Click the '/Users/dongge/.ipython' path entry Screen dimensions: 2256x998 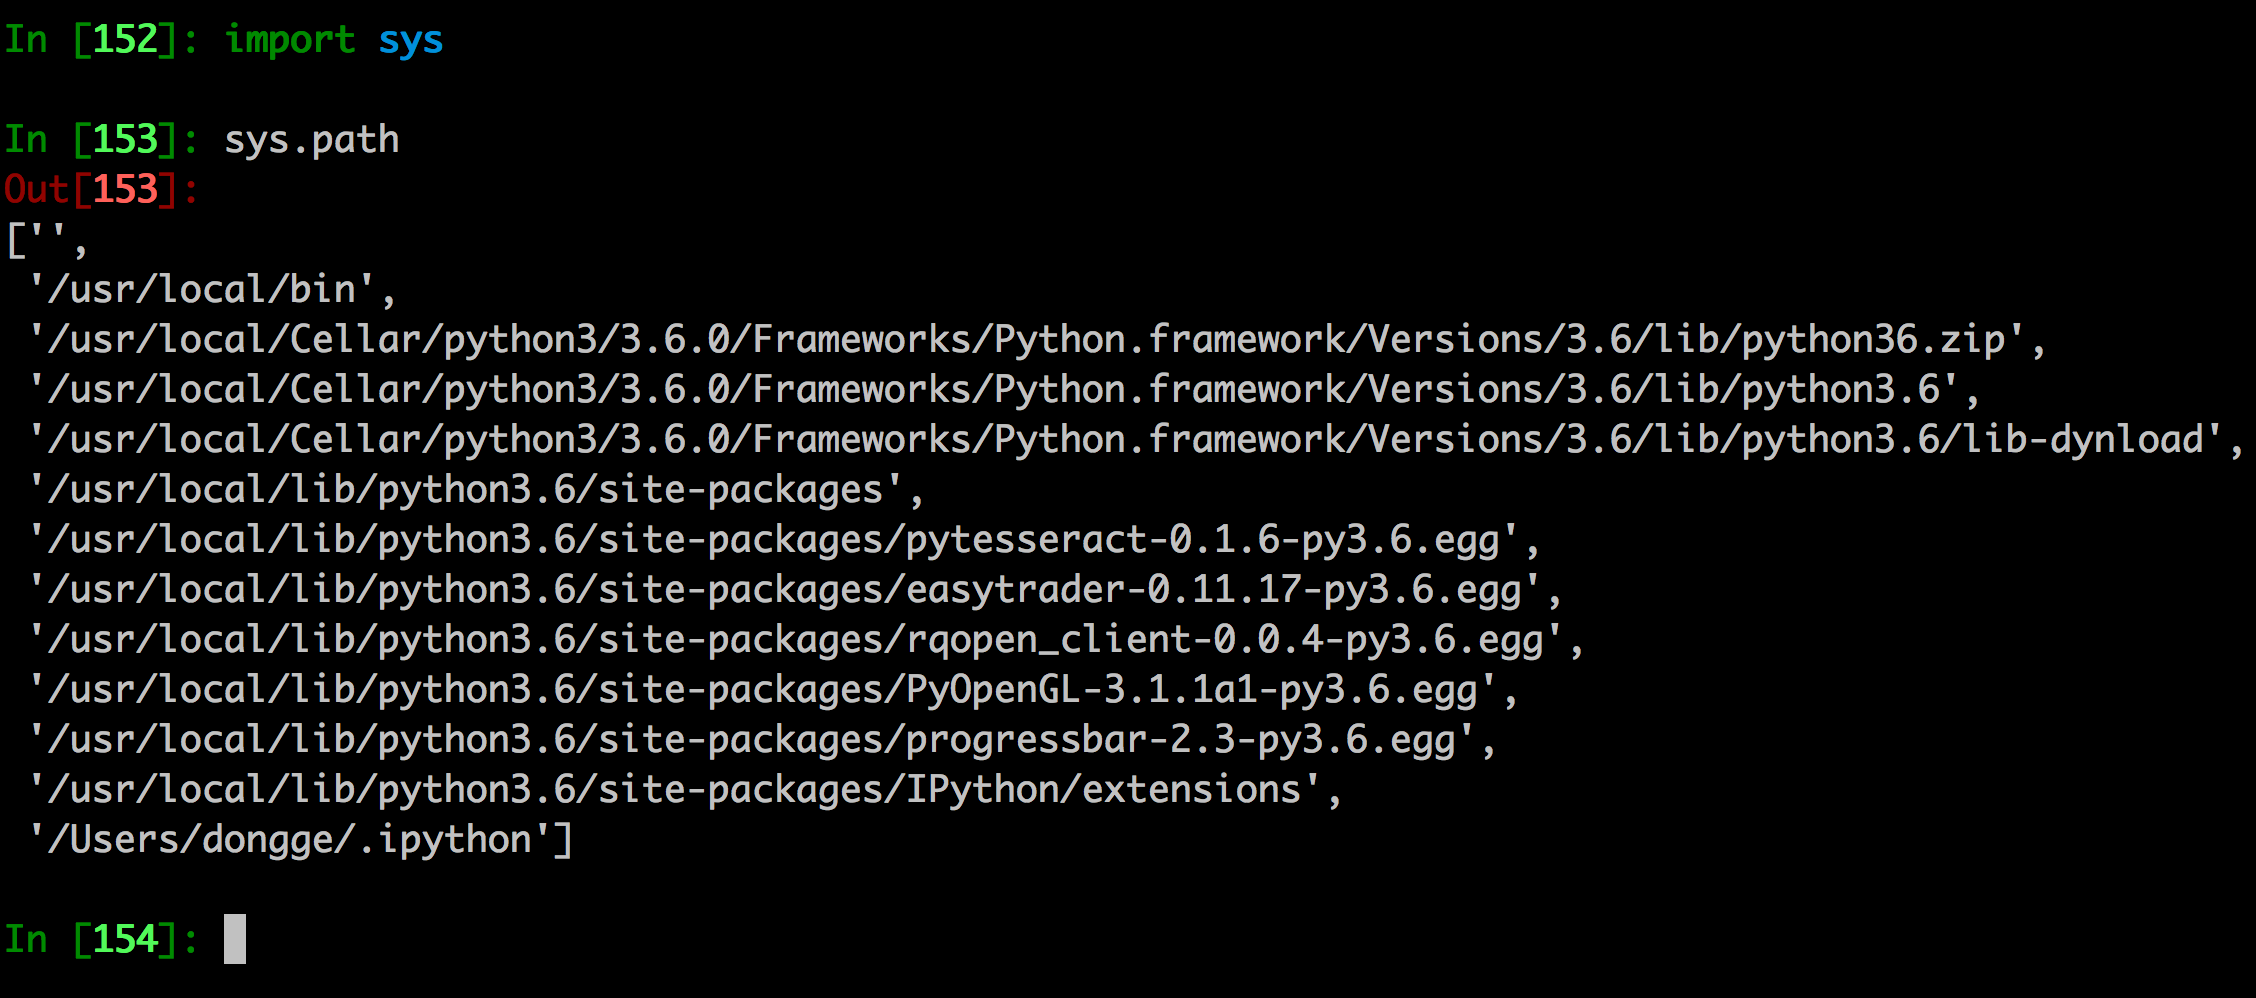tap(300, 840)
